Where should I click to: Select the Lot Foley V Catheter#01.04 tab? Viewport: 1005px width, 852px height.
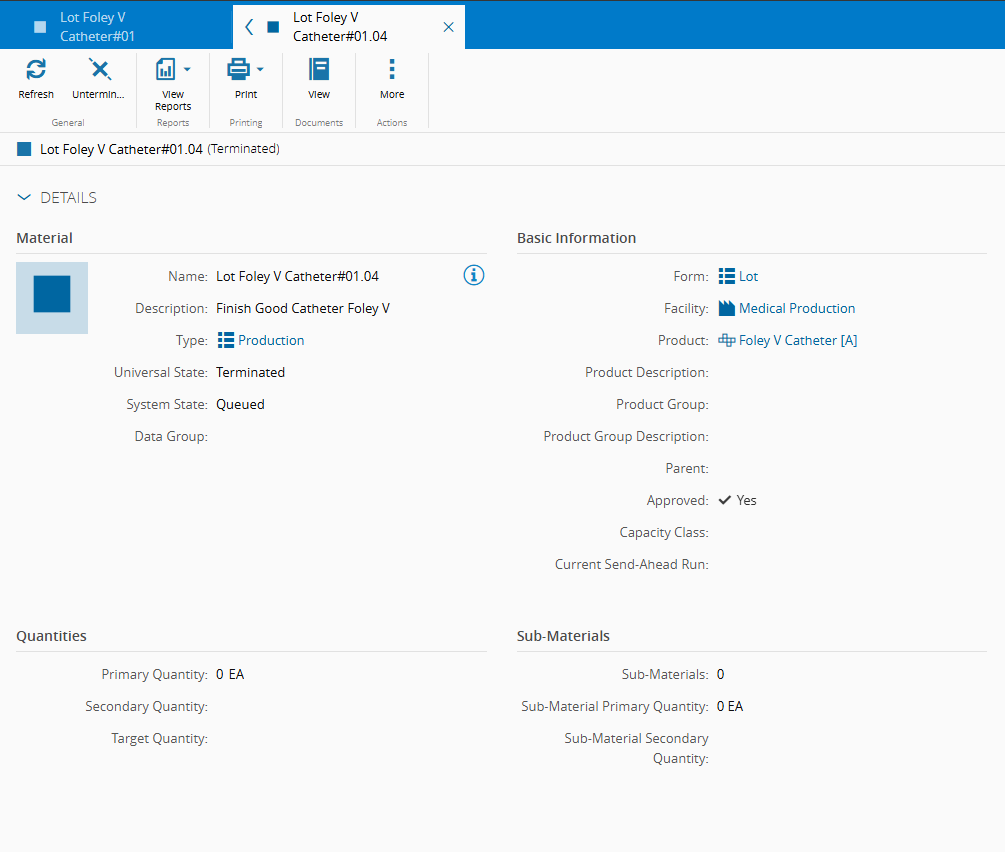tap(340, 27)
